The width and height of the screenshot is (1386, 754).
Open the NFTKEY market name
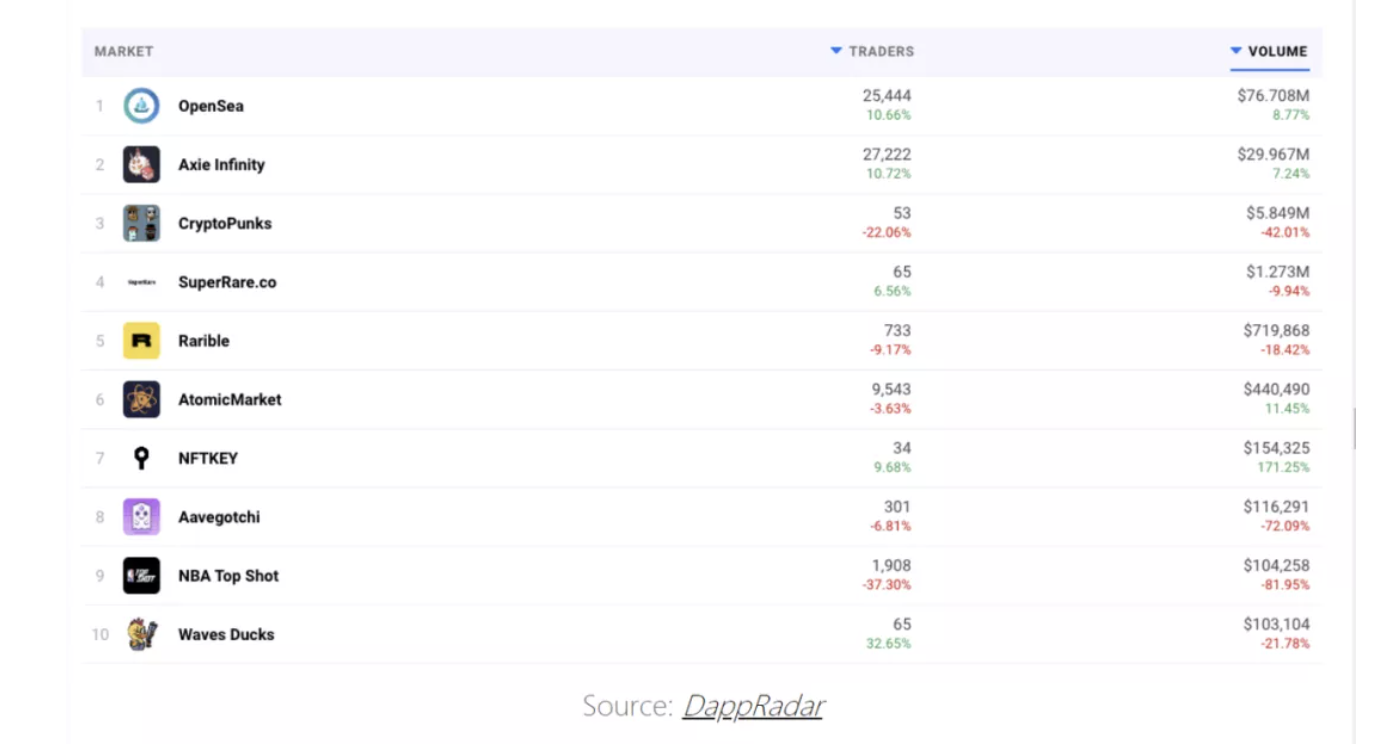click(x=208, y=459)
